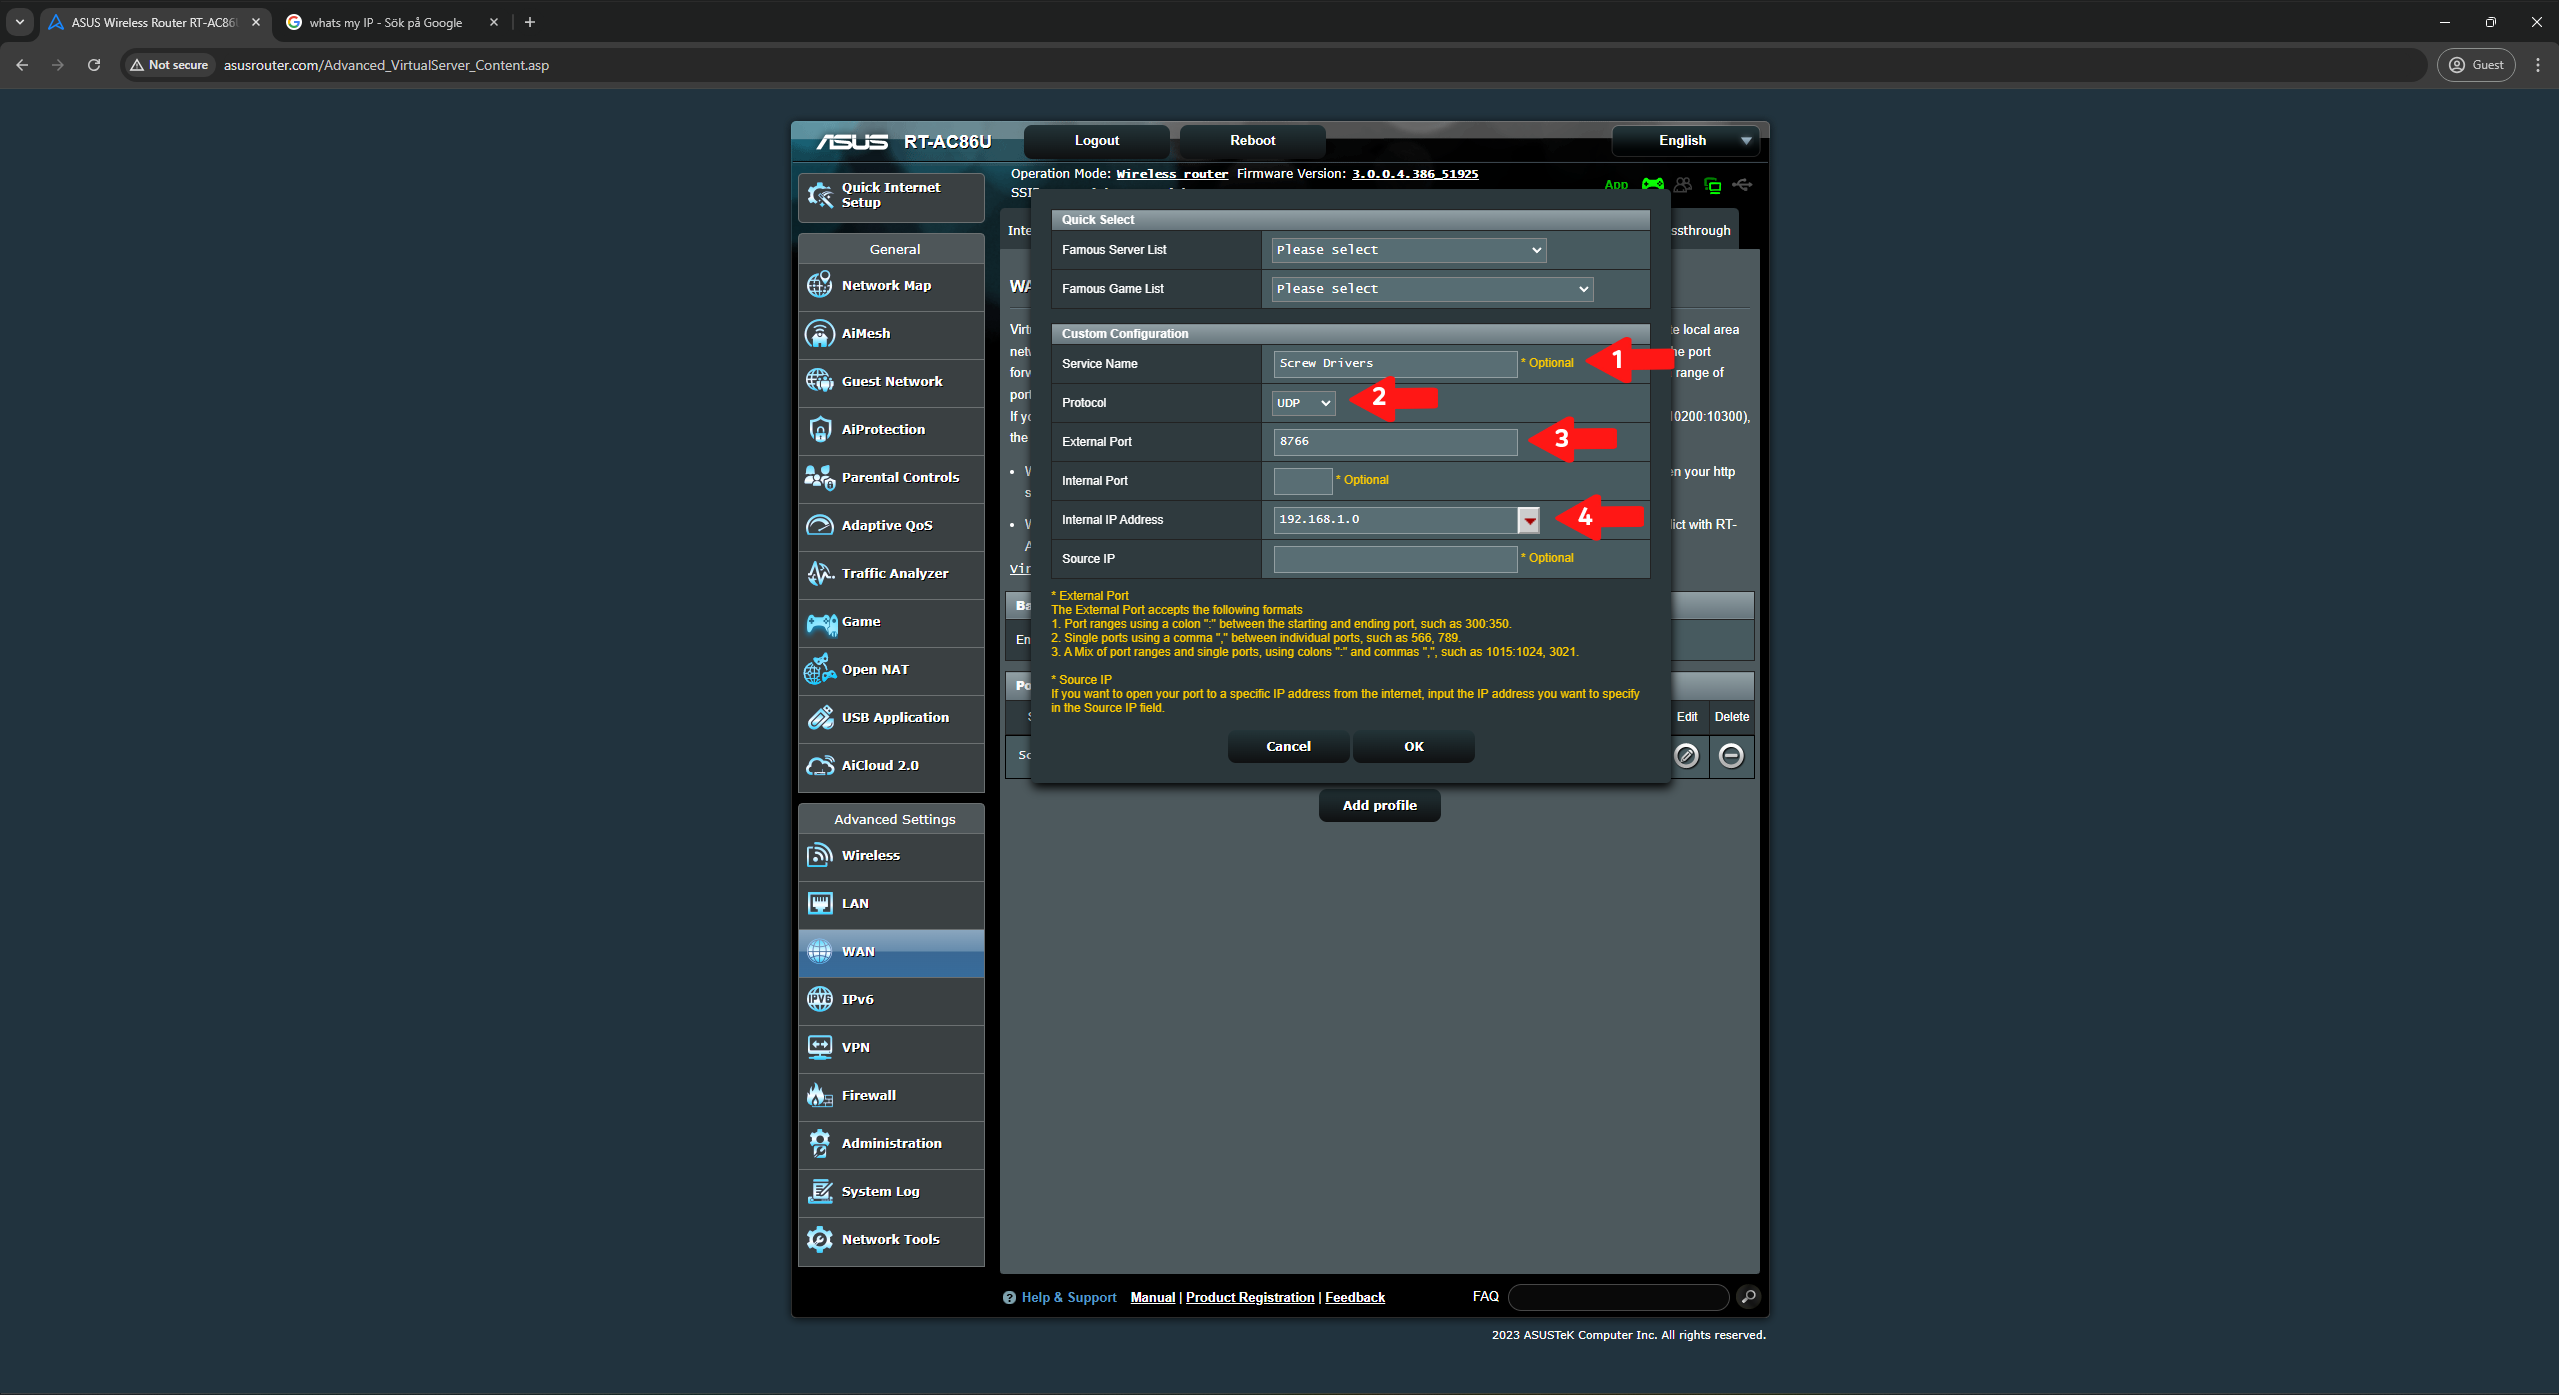2559x1395 pixels.
Task: Open AiCloud 2.0 cloud icon
Action: tap(820, 765)
